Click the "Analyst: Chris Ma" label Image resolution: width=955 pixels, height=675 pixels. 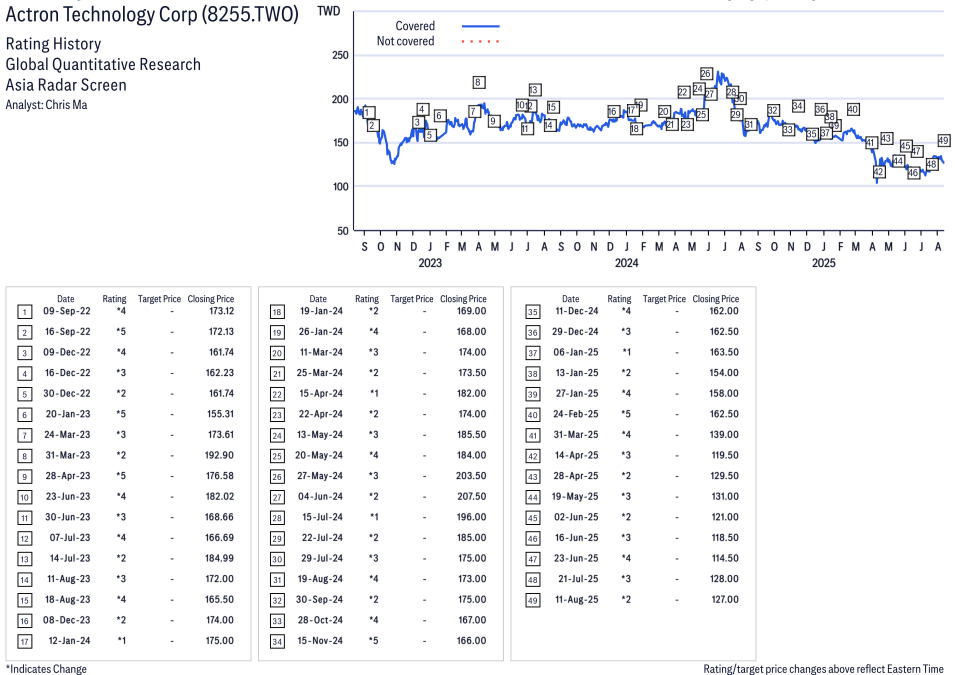46,105
